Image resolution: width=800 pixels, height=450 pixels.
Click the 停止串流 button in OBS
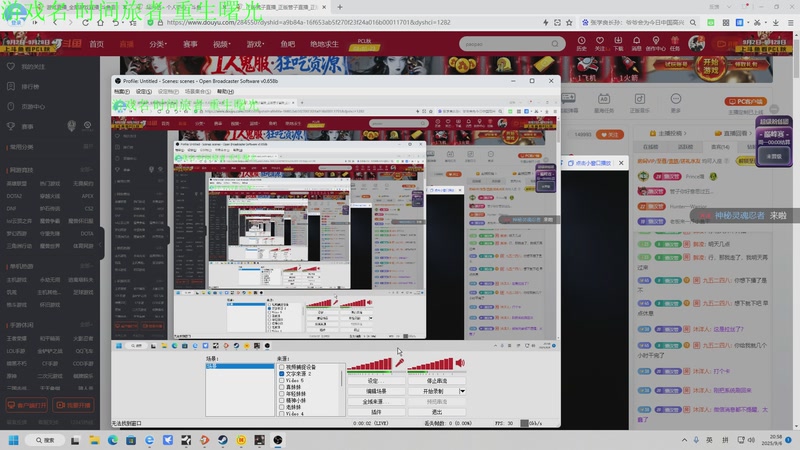click(x=437, y=381)
